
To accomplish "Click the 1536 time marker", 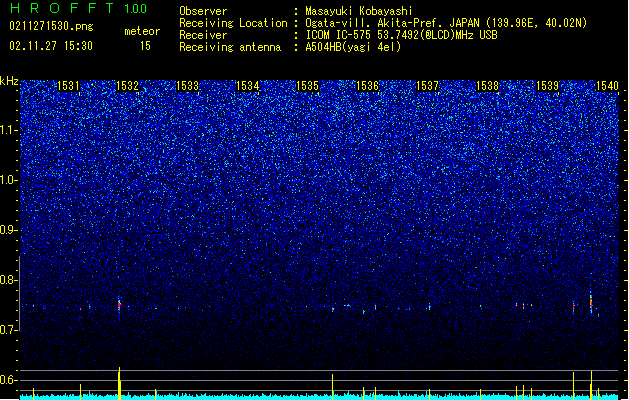I will (367, 85).
